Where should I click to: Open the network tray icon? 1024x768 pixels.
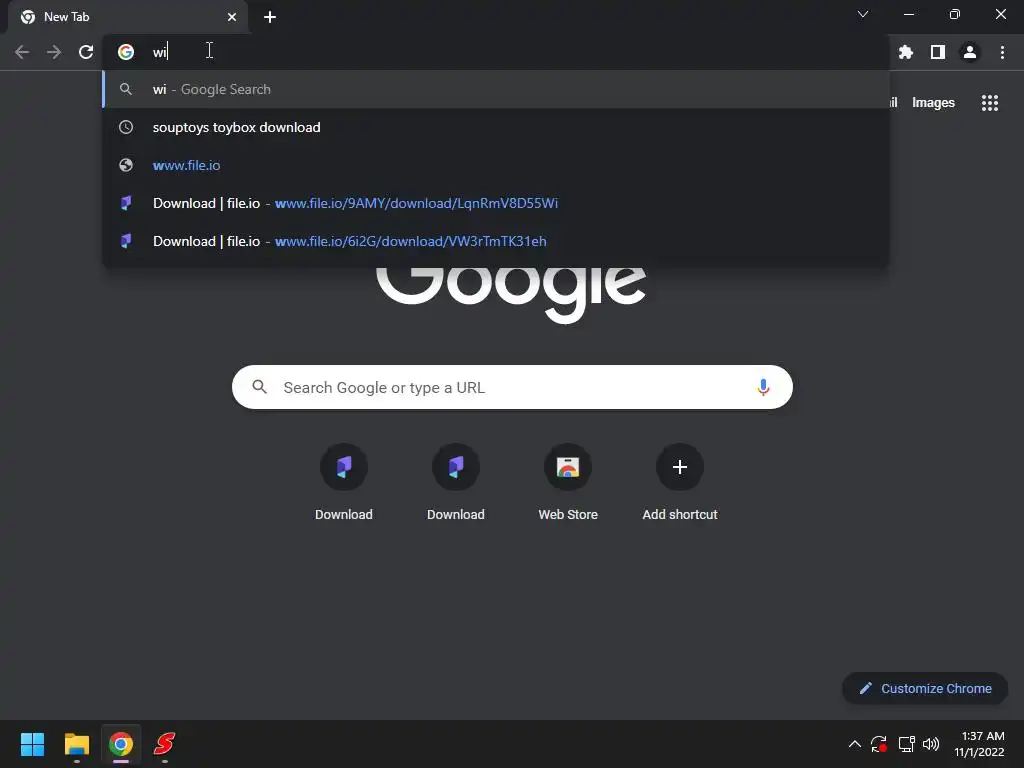tap(906, 744)
